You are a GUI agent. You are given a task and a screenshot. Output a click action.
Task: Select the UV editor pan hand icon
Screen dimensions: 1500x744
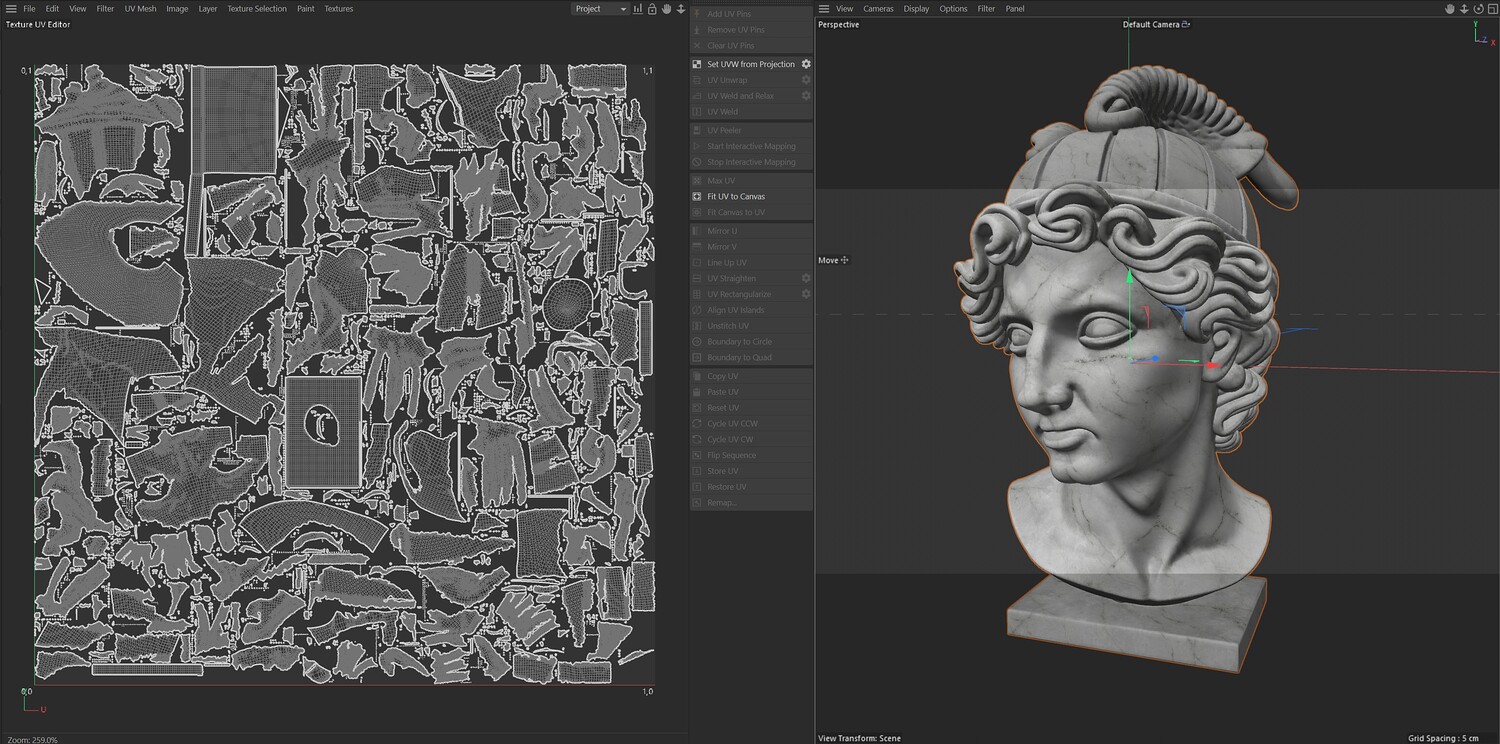point(666,9)
